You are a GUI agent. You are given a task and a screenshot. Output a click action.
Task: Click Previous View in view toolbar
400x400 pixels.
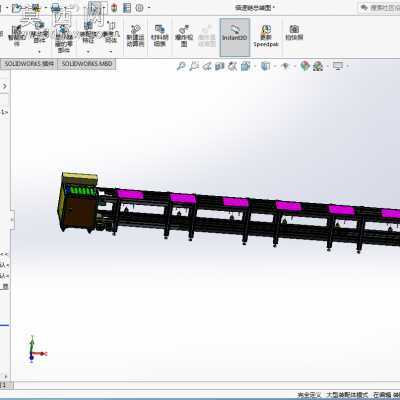tap(207, 66)
